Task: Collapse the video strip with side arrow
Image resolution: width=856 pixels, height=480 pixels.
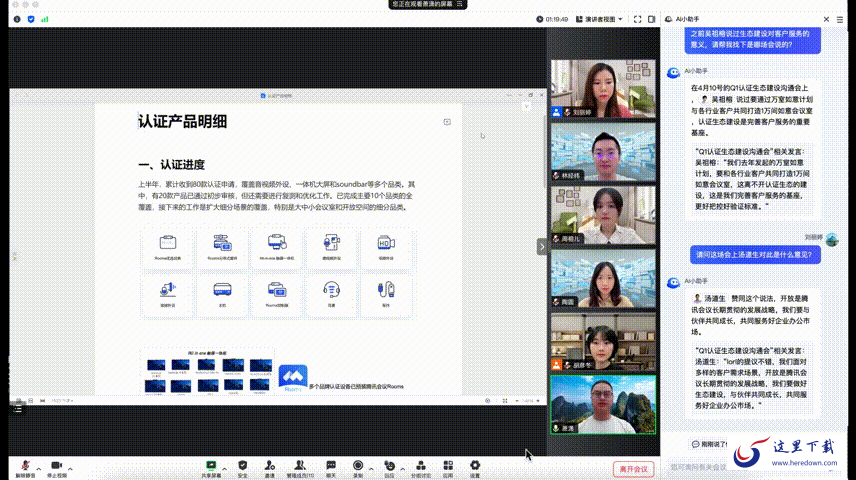Action: click(542, 246)
